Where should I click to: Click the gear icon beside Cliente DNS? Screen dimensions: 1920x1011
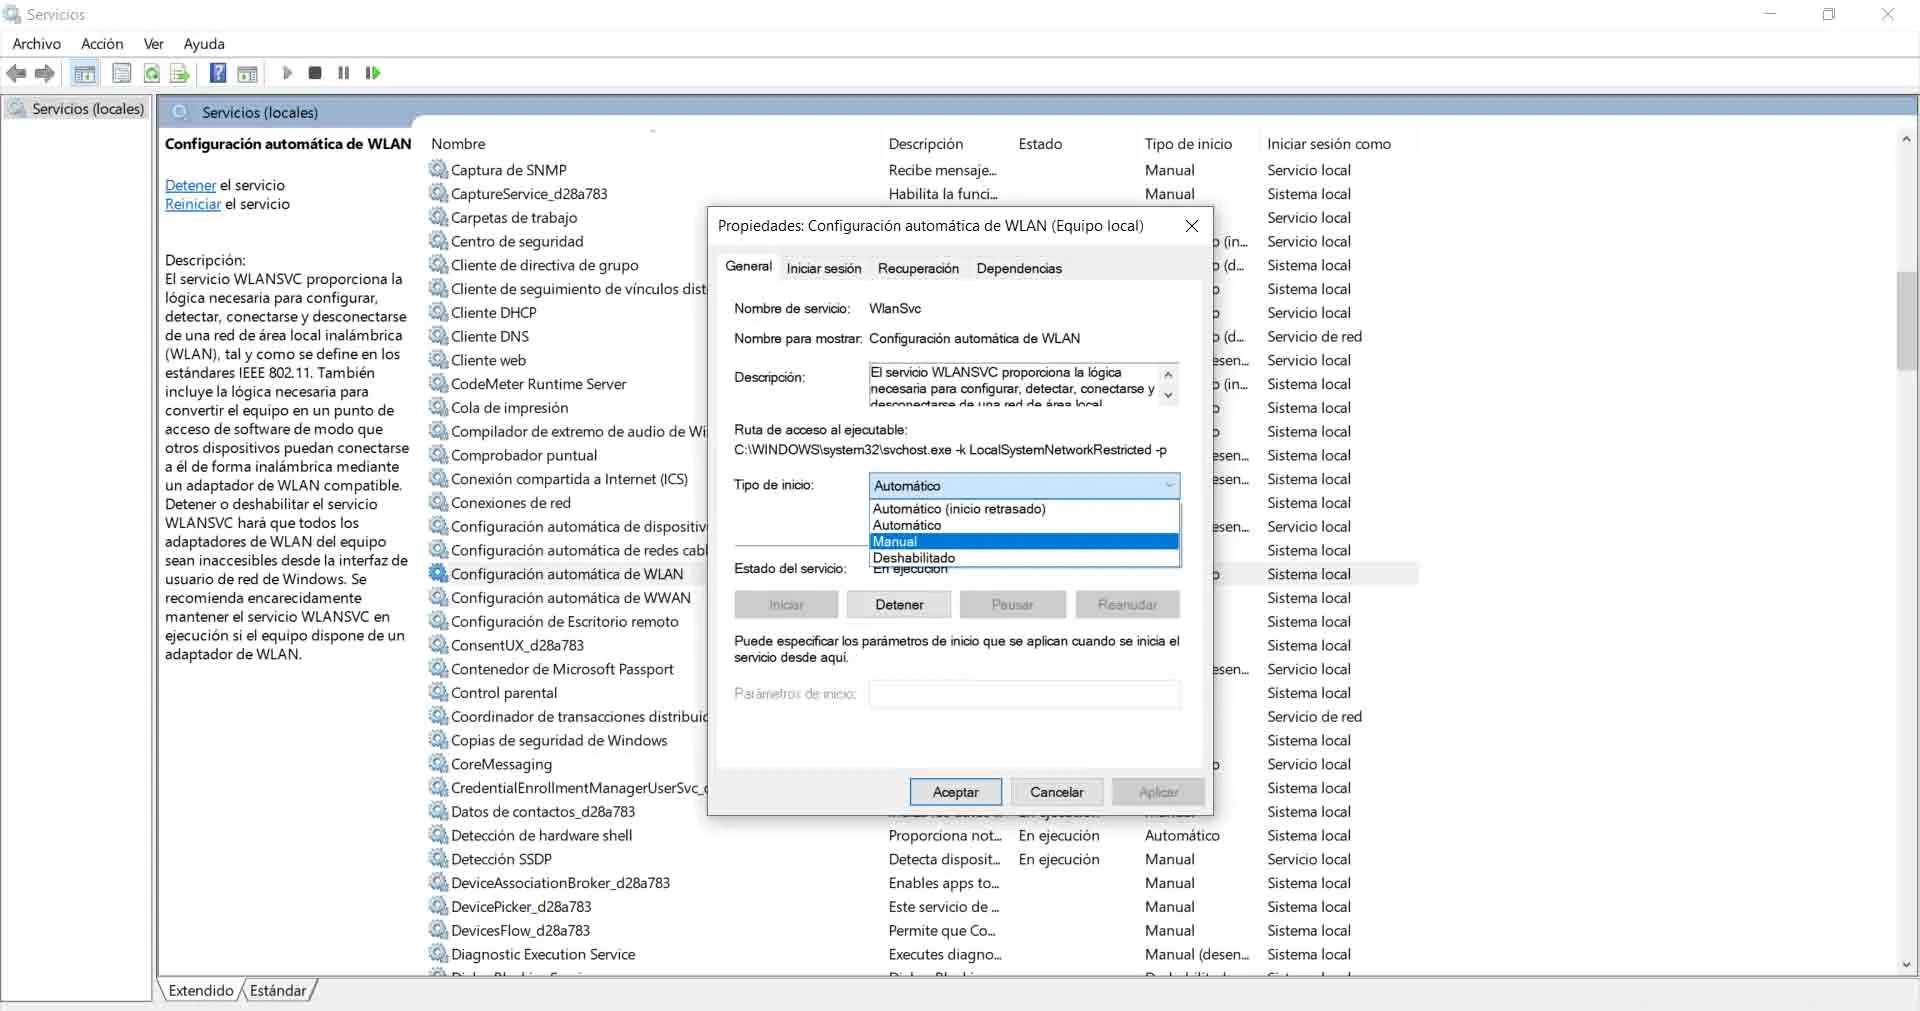point(438,336)
